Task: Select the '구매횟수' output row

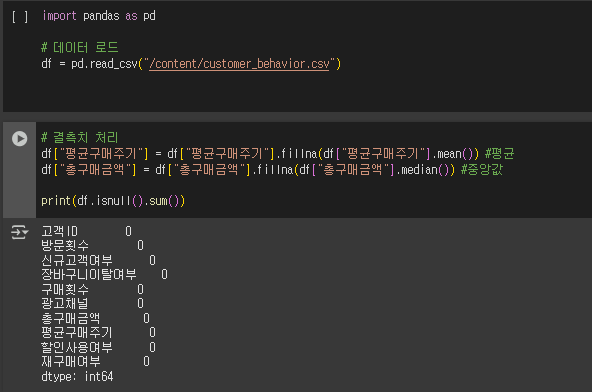Action: (x=92, y=289)
